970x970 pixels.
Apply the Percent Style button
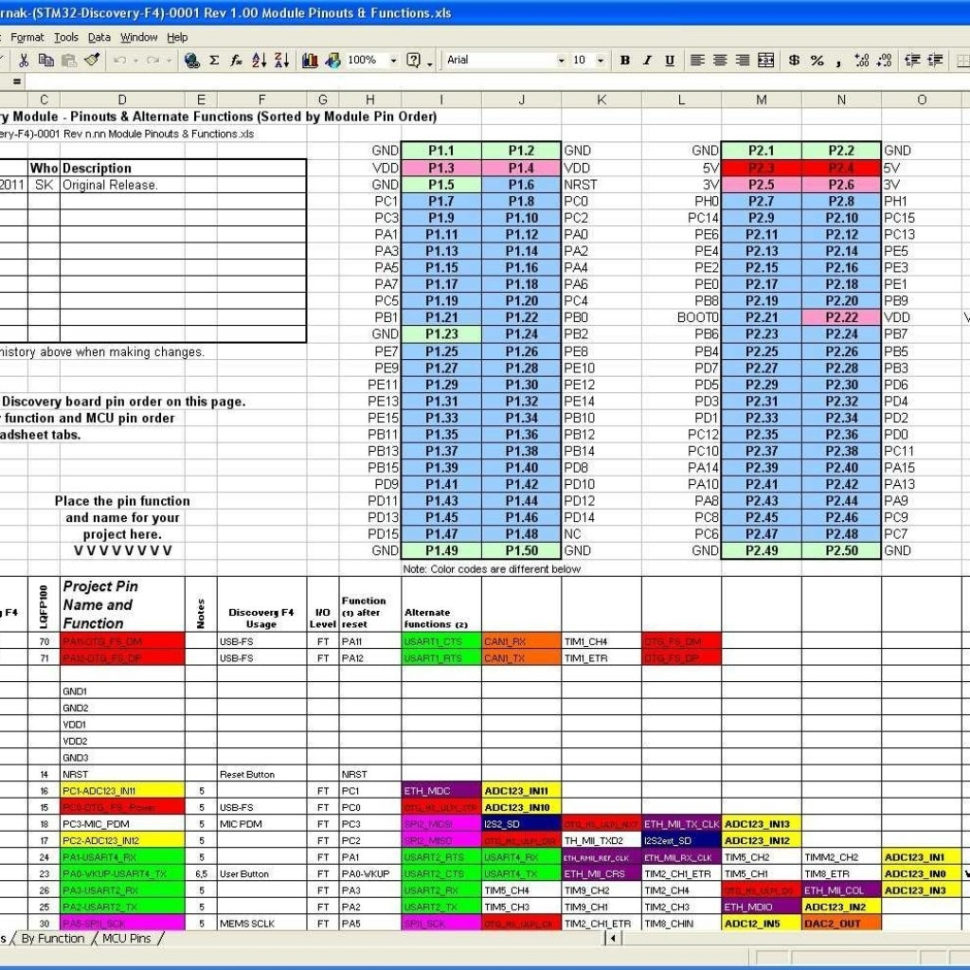pyautogui.click(x=817, y=60)
